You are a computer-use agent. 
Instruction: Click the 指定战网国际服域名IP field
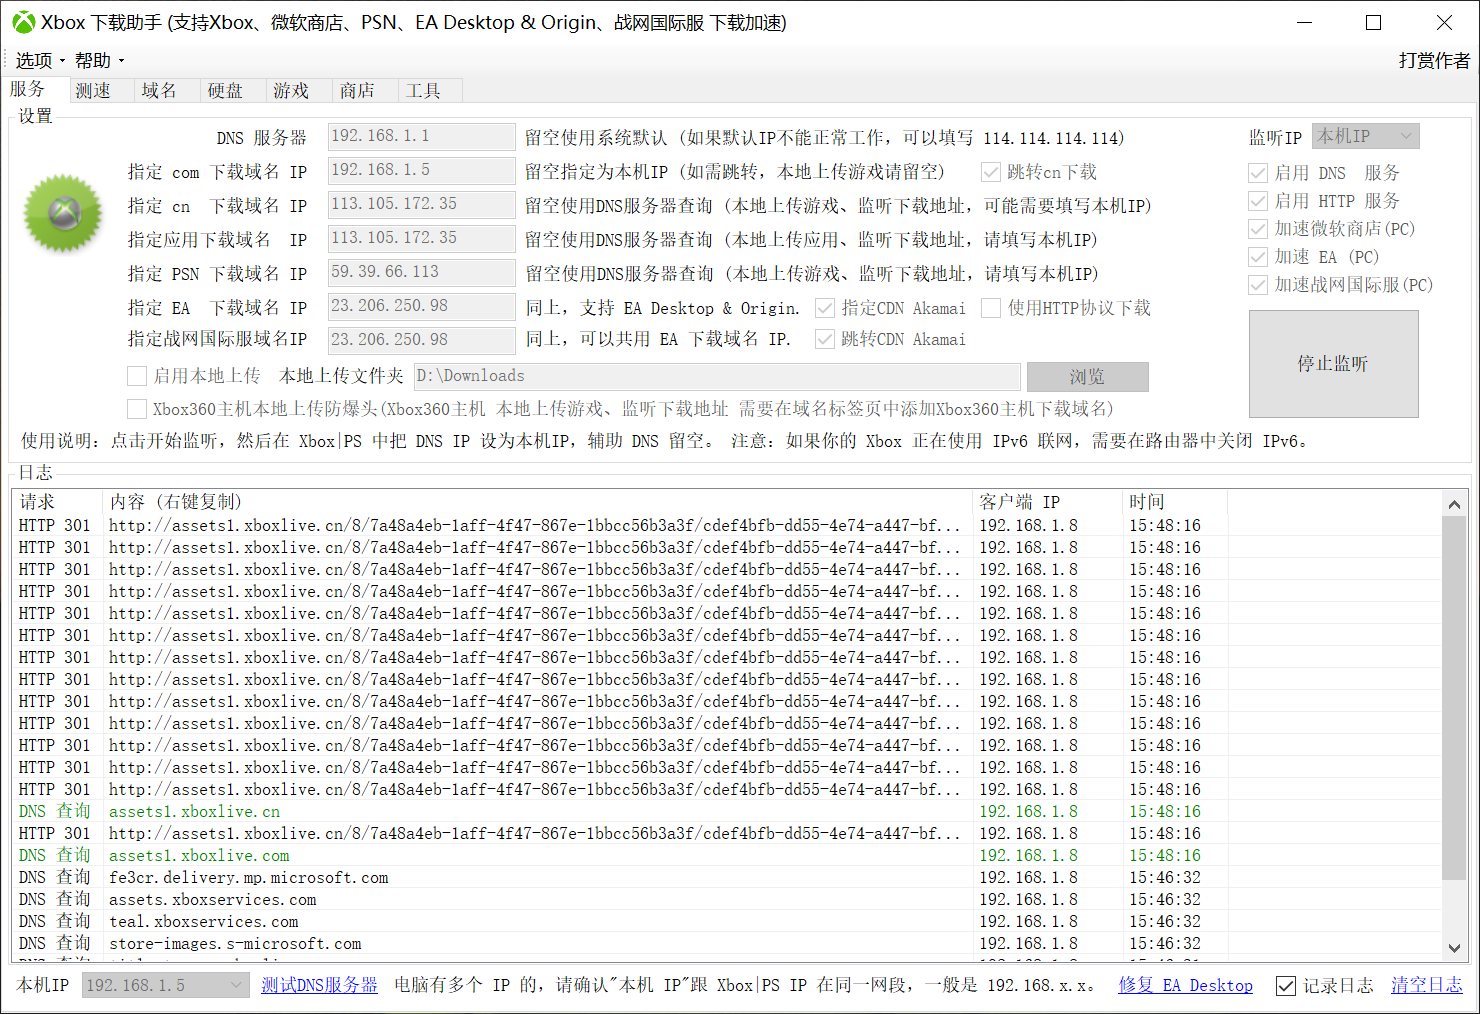click(421, 340)
